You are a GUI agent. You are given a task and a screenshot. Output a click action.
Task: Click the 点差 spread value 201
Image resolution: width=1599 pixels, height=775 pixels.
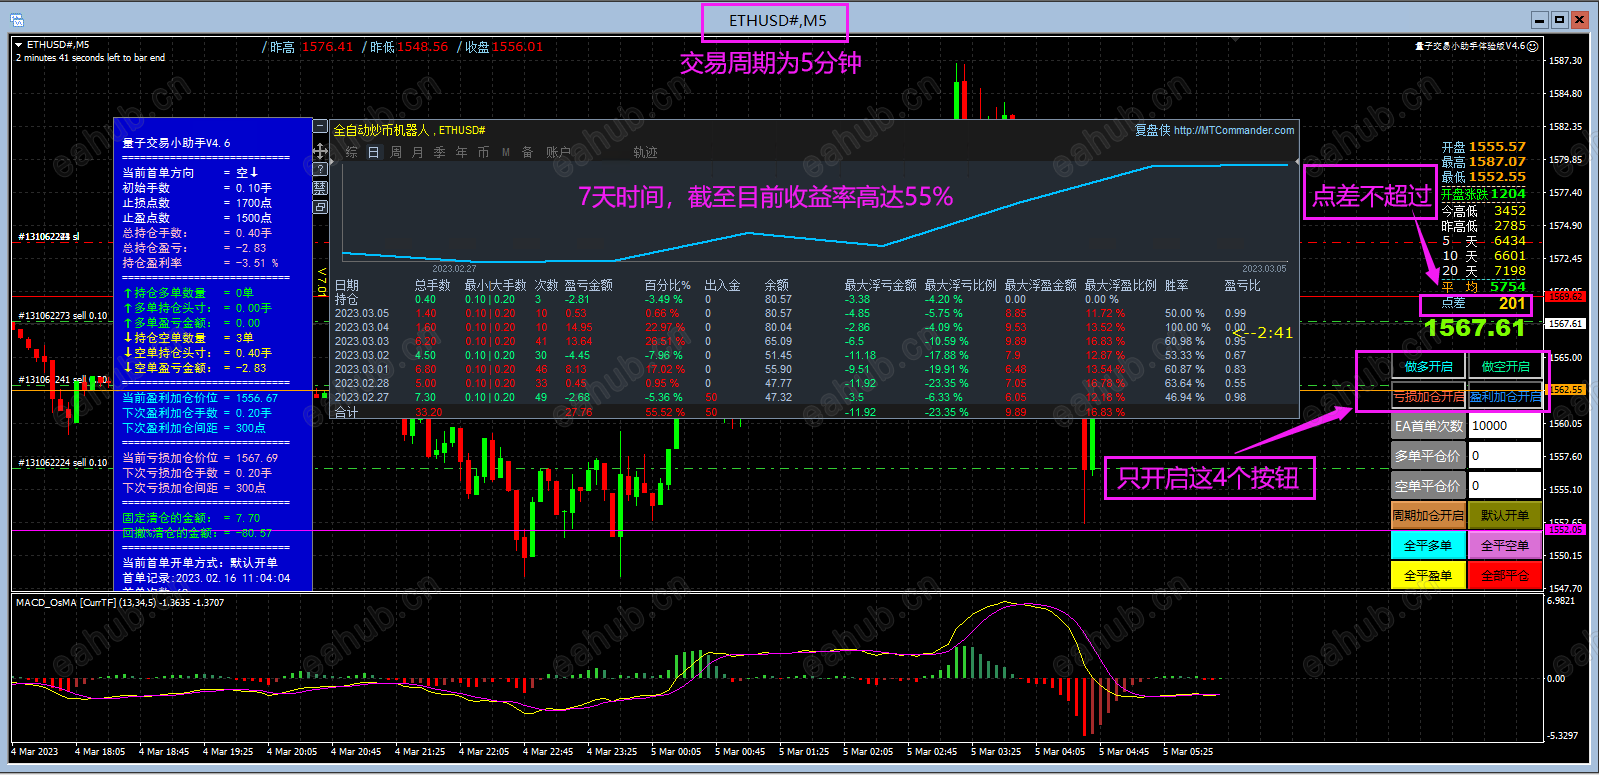[1512, 303]
